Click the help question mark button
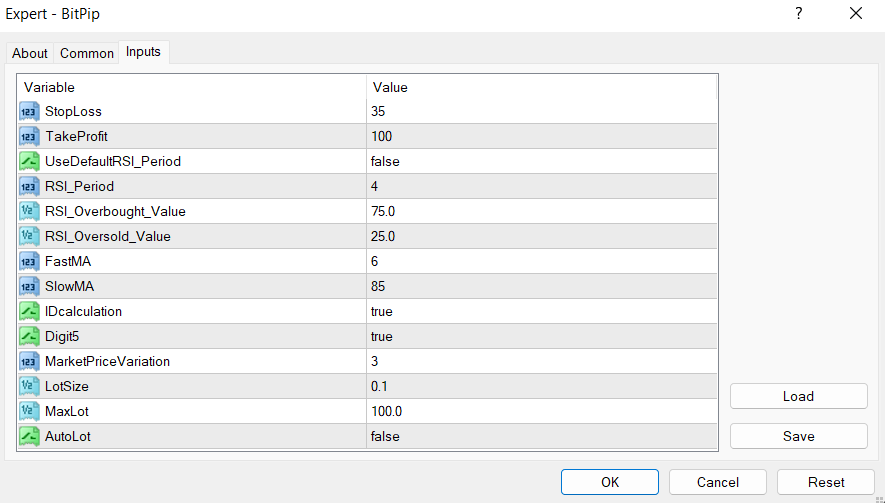The image size is (885, 503). click(x=798, y=14)
